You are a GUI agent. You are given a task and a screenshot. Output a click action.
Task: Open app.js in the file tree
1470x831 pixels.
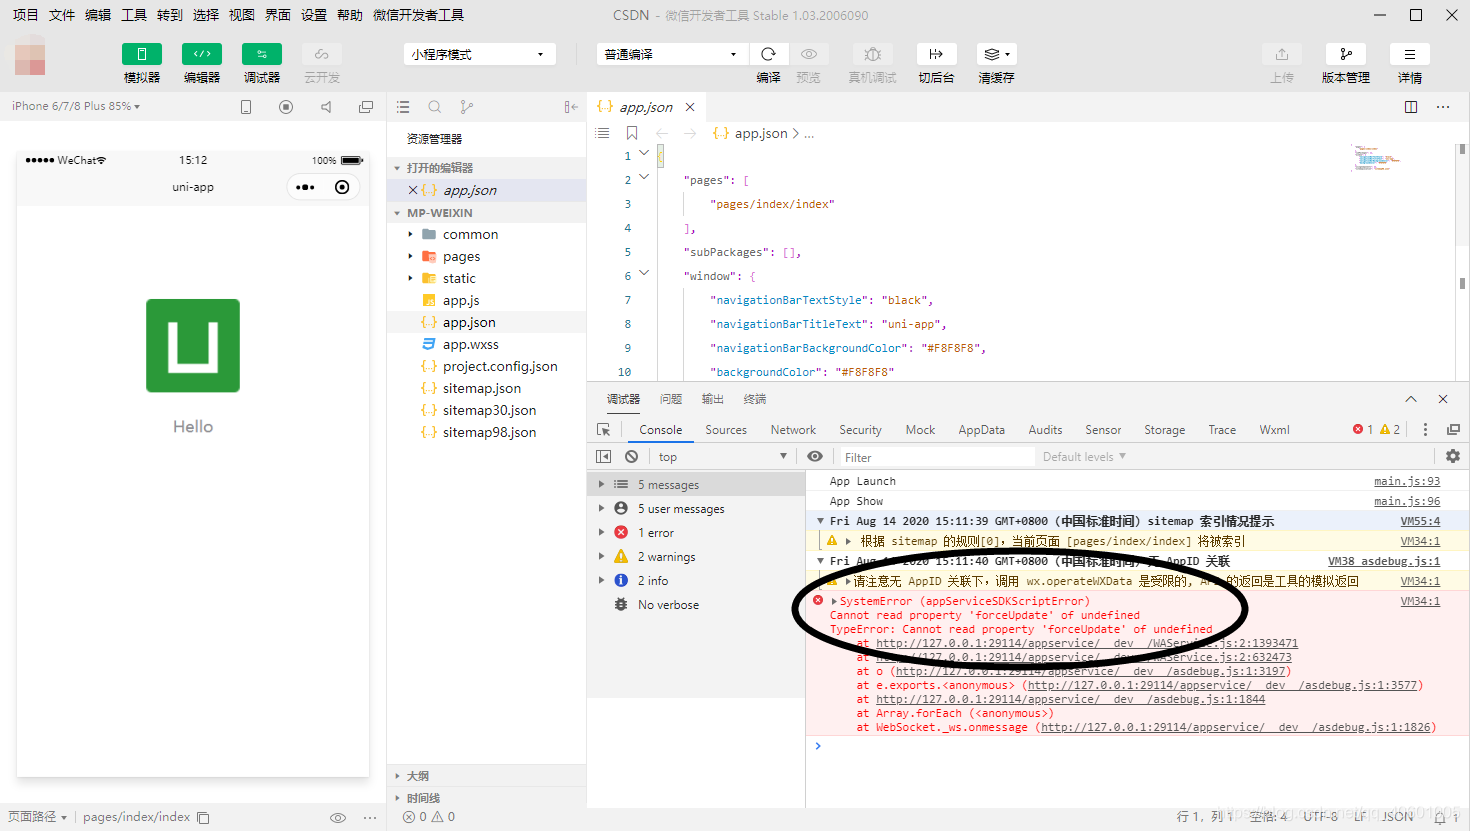461,300
